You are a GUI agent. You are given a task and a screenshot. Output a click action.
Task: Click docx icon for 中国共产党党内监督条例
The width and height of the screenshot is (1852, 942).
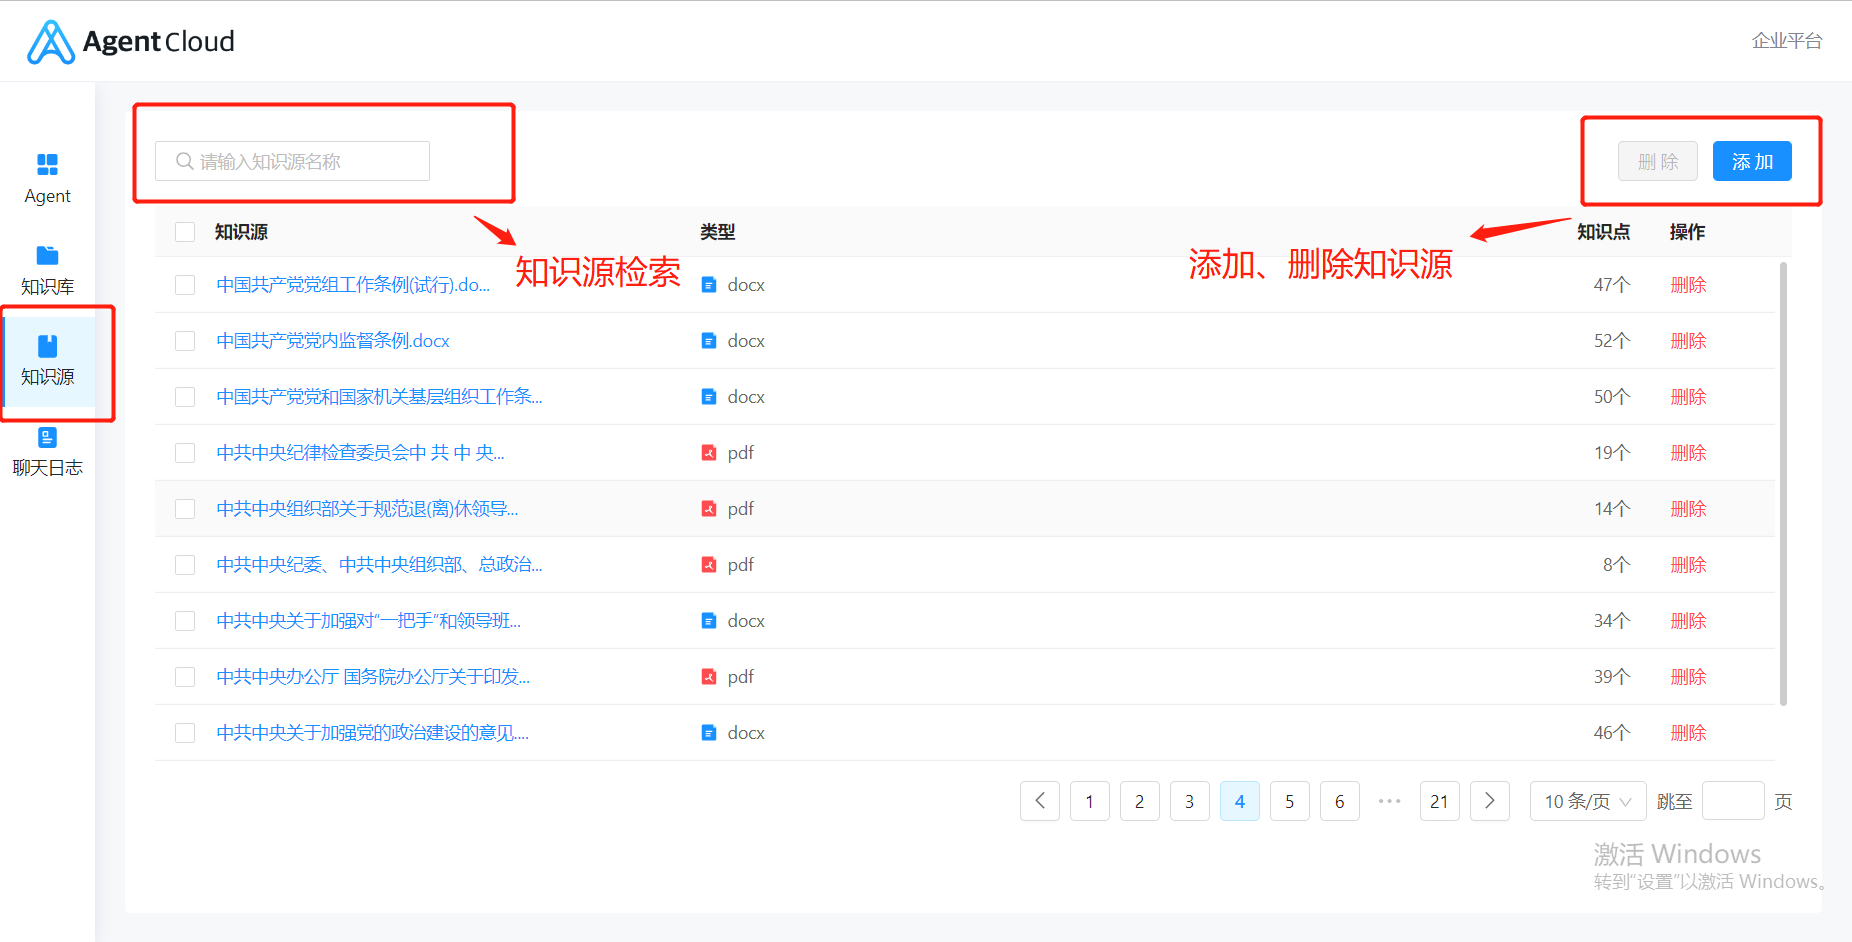pyautogui.click(x=709, y=341)
